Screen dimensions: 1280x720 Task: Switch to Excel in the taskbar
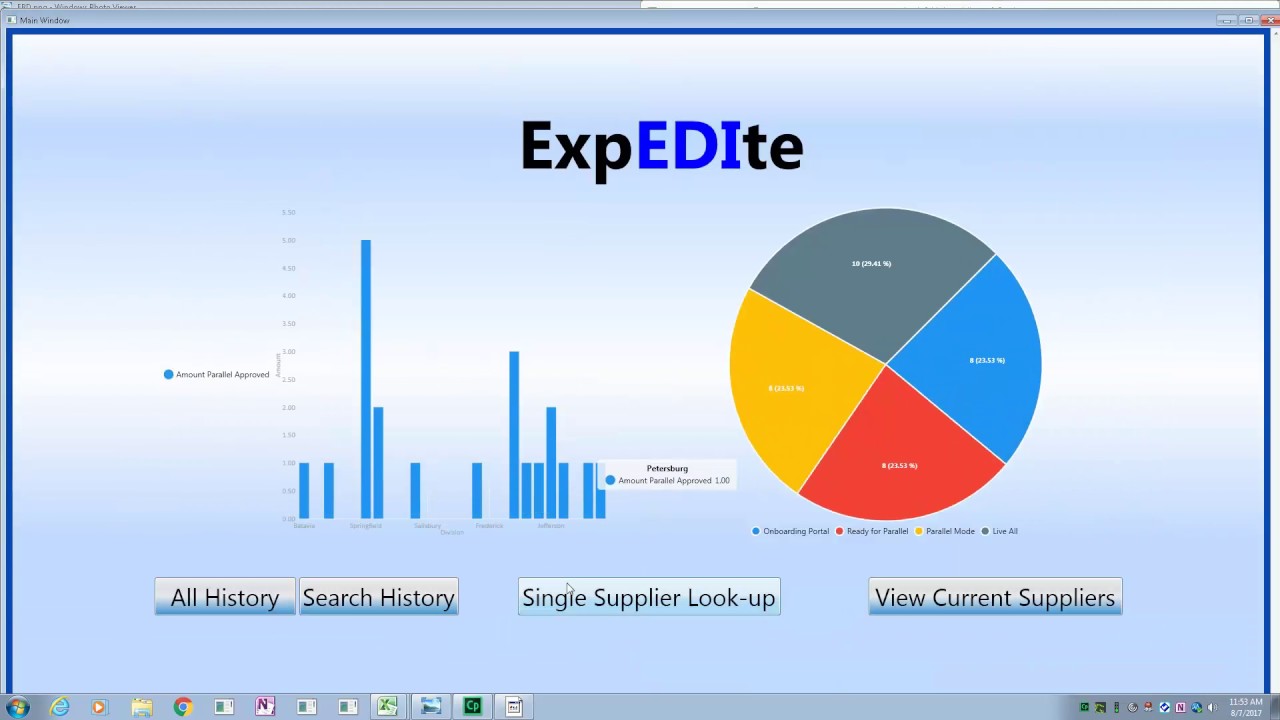[388, 707]
